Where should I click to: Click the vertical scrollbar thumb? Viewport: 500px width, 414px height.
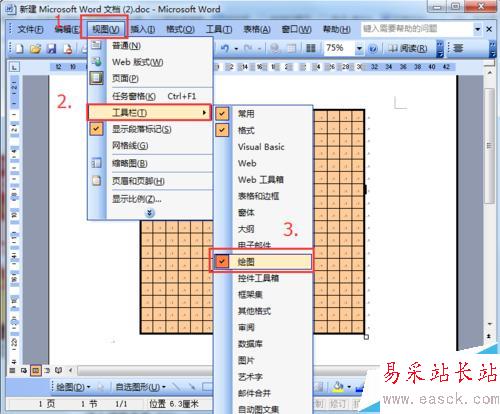click(489, 146)
